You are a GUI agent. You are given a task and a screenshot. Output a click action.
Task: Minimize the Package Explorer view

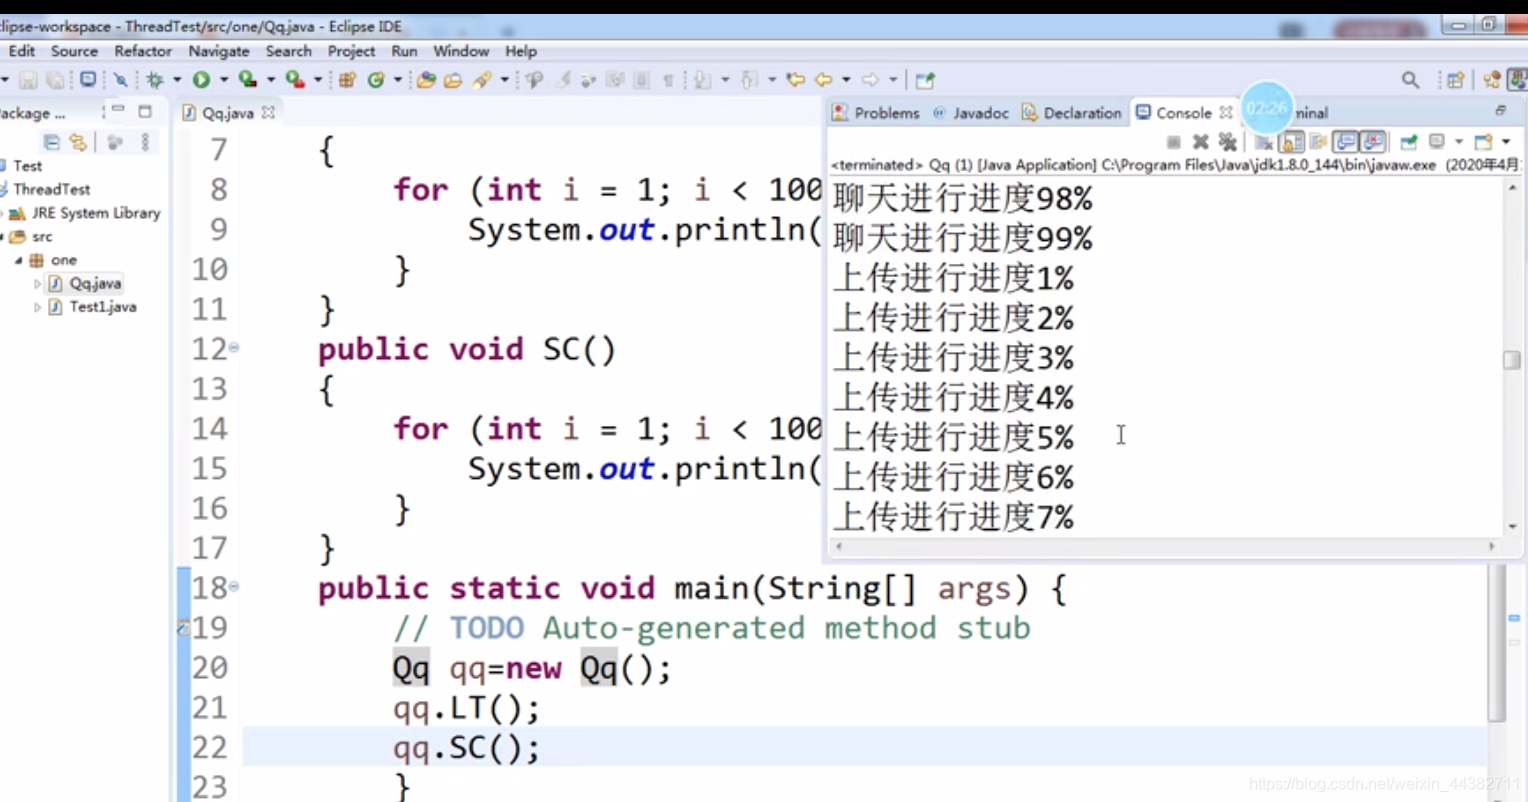tap(118, 109)
